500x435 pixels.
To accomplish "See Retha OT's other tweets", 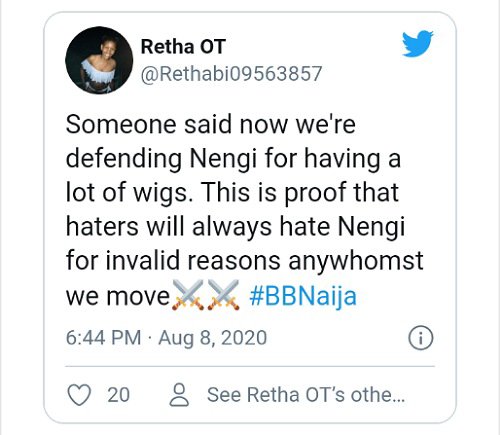I will [306, 395].
